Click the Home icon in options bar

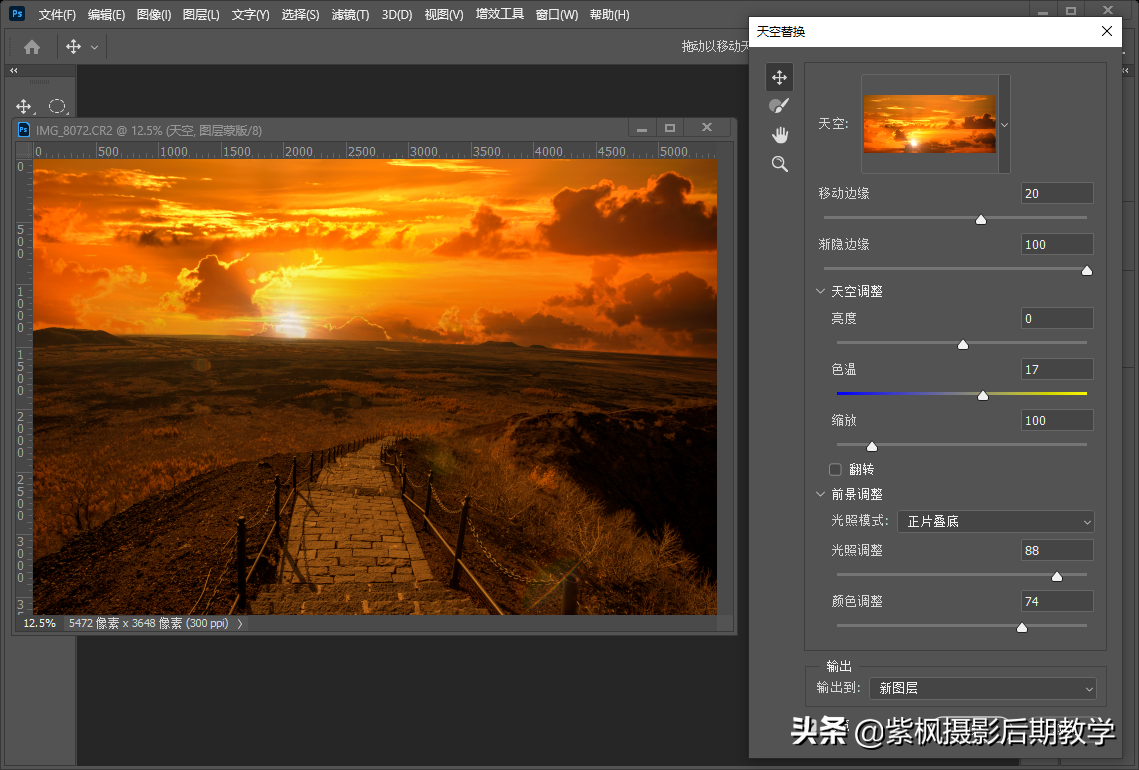[x=32, y=47]
